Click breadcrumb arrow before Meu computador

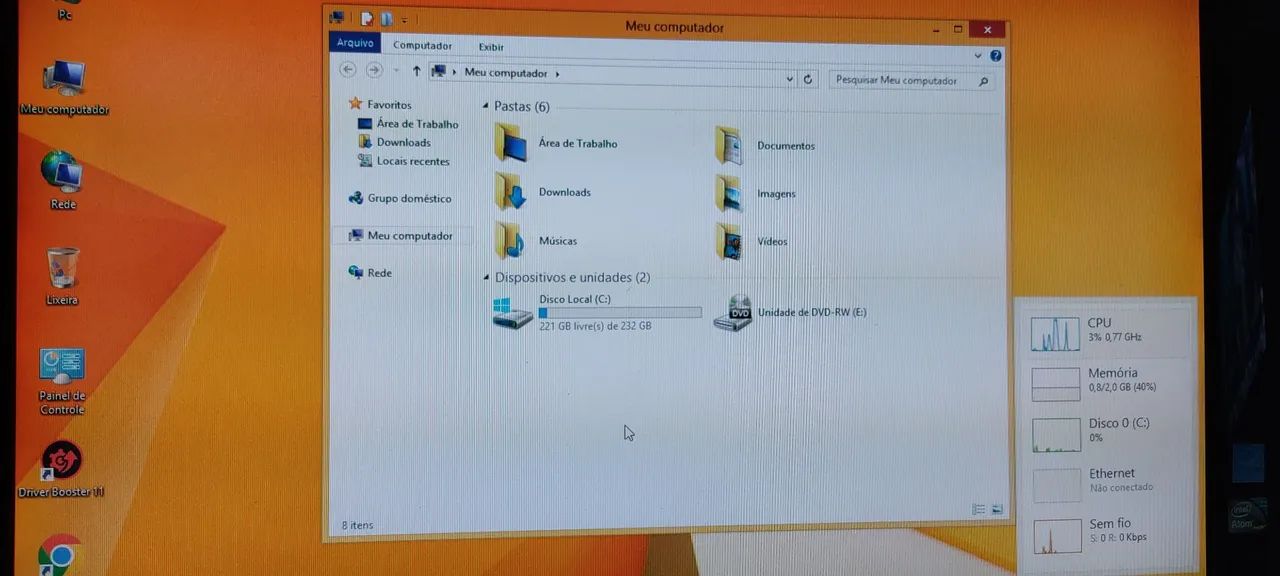pyautogui.click(x=455, y=72)
